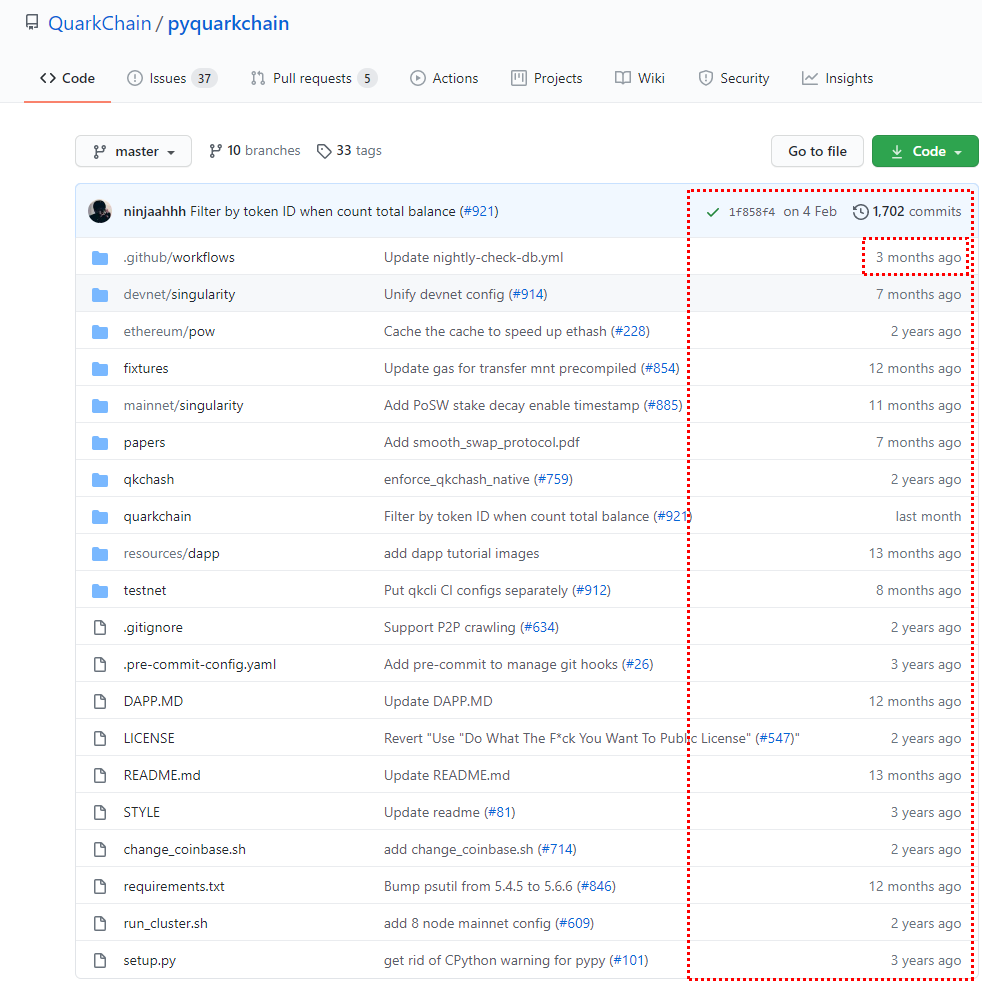
Task: Open pull request #921 in latest commit
Action: [x=479, y=211]
